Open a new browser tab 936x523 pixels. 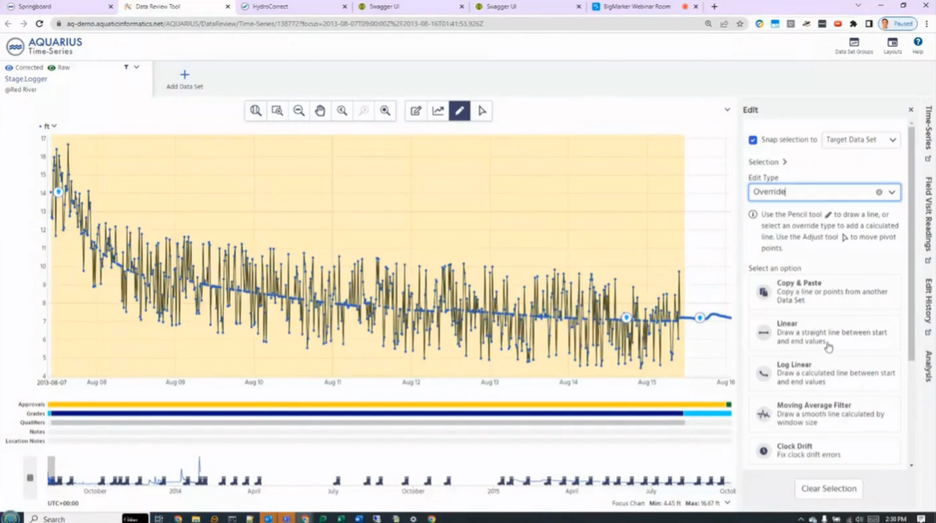coord(715,7)
